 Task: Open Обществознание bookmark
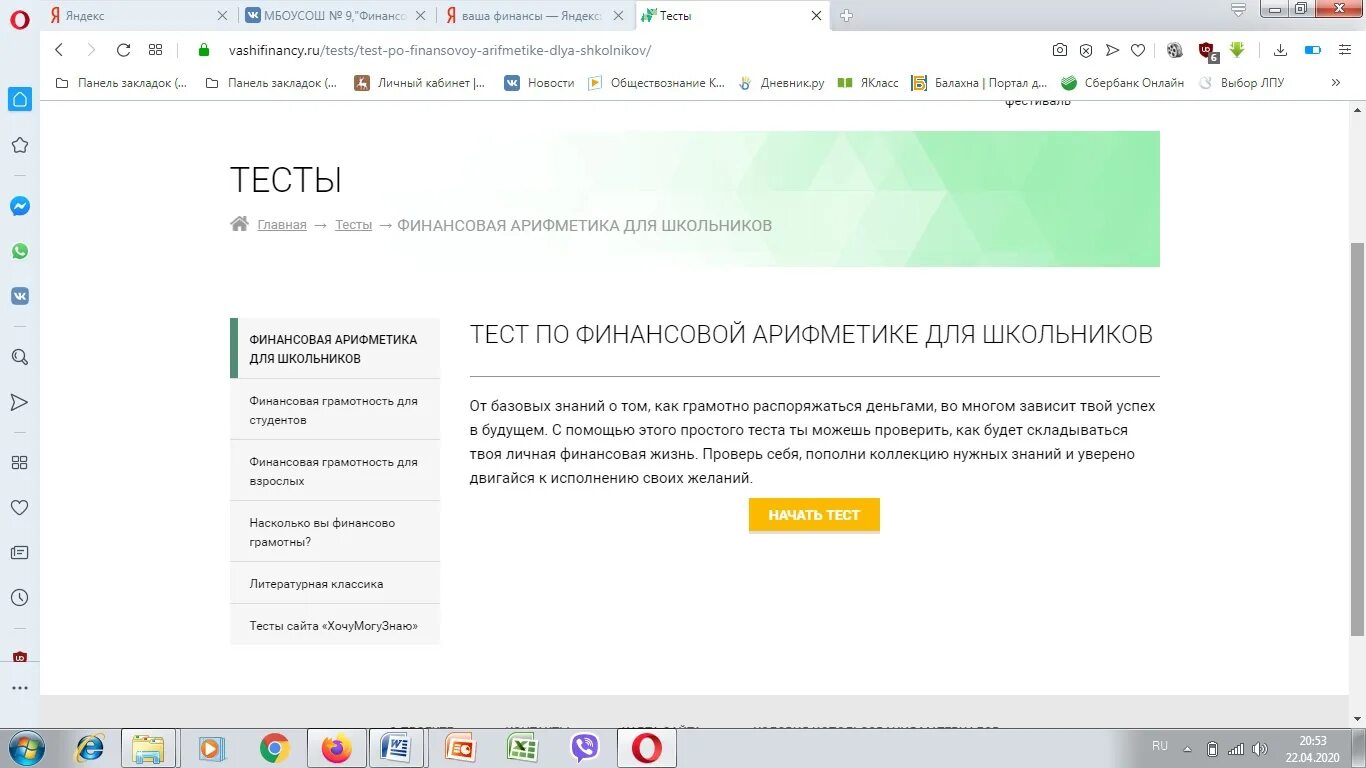click(x=656, y=83)
